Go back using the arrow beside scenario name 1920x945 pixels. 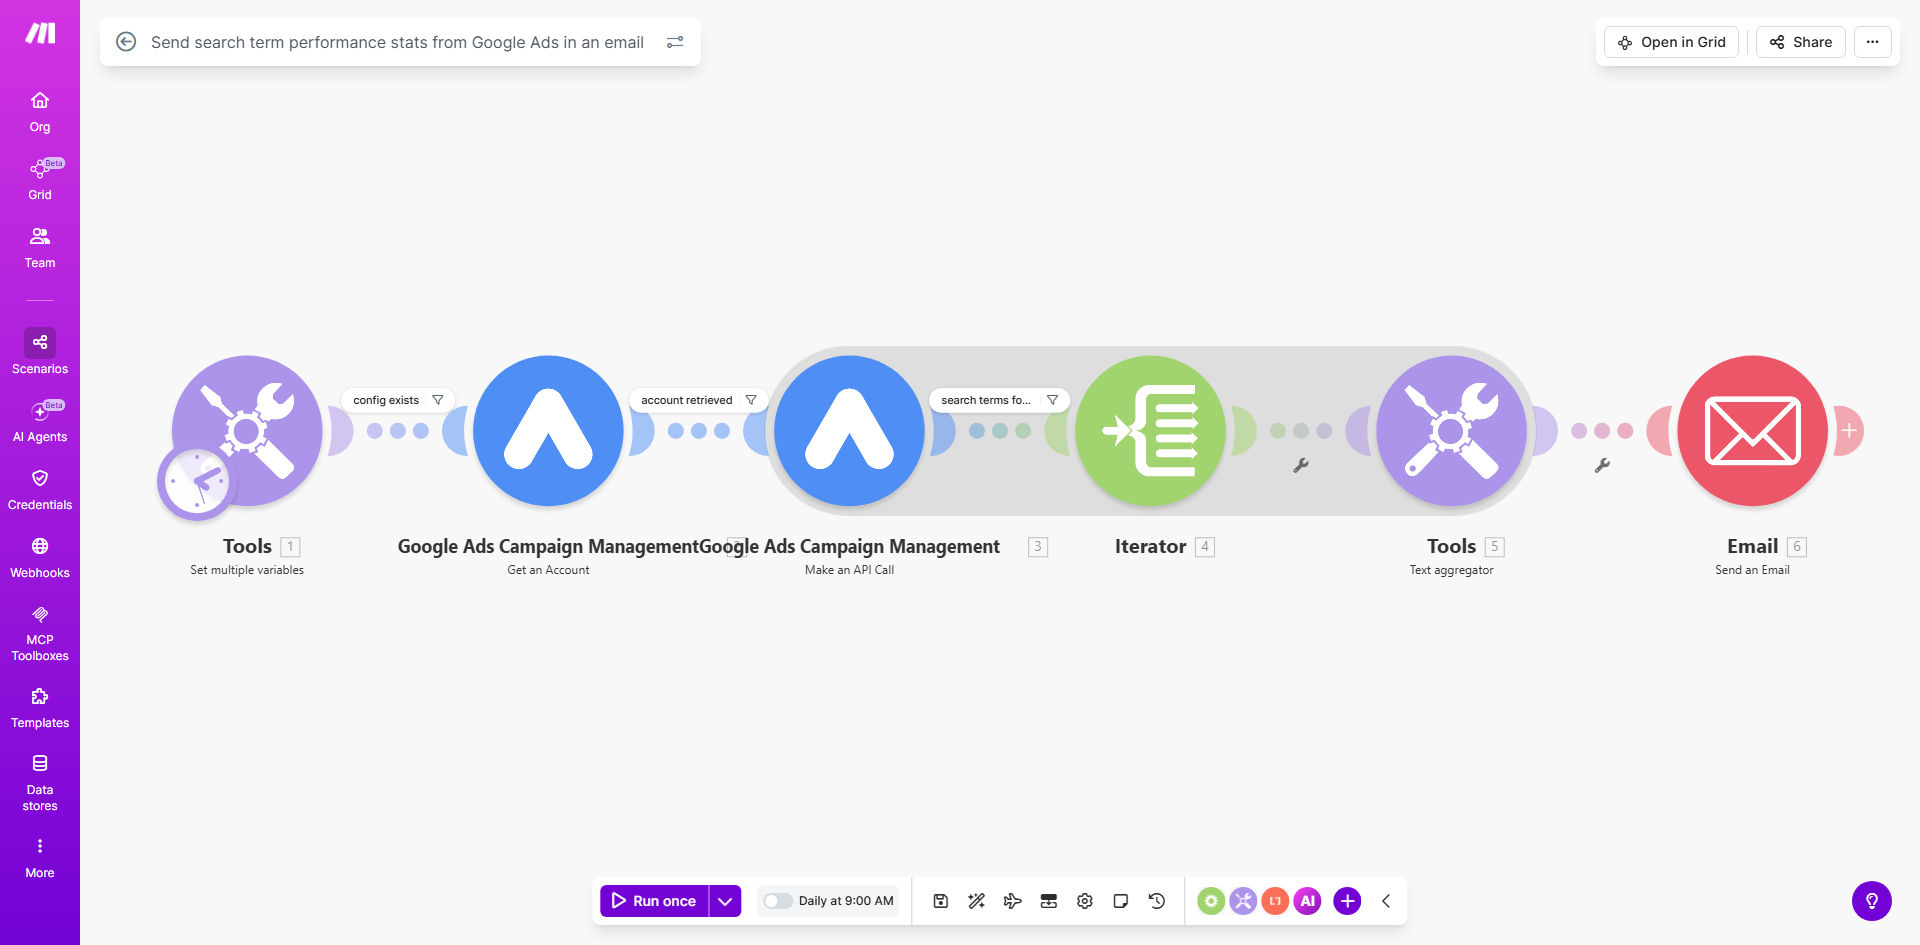126,42
